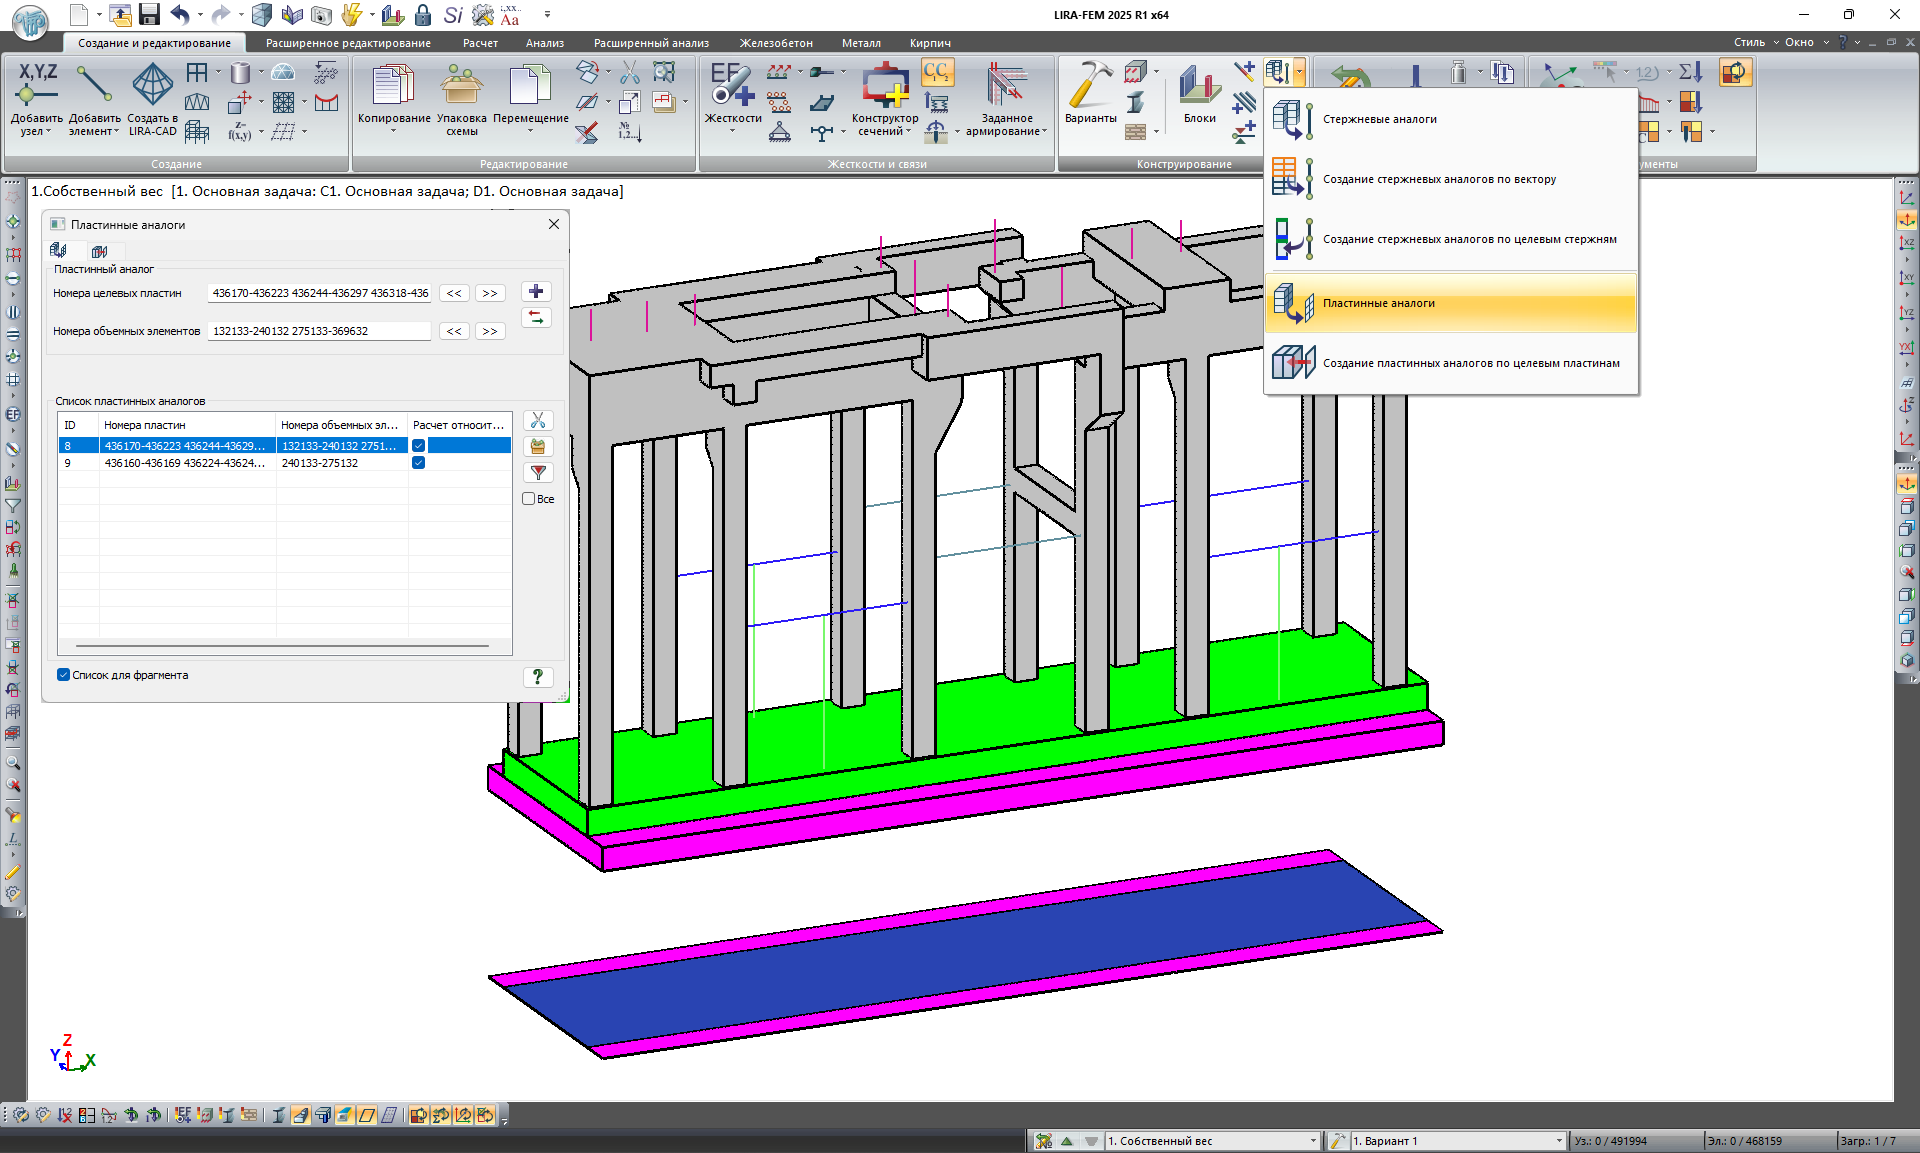Open the load case dropdown Собственный вес
This screenshot has height=1153, width=1920.
pos(1313,1141)
